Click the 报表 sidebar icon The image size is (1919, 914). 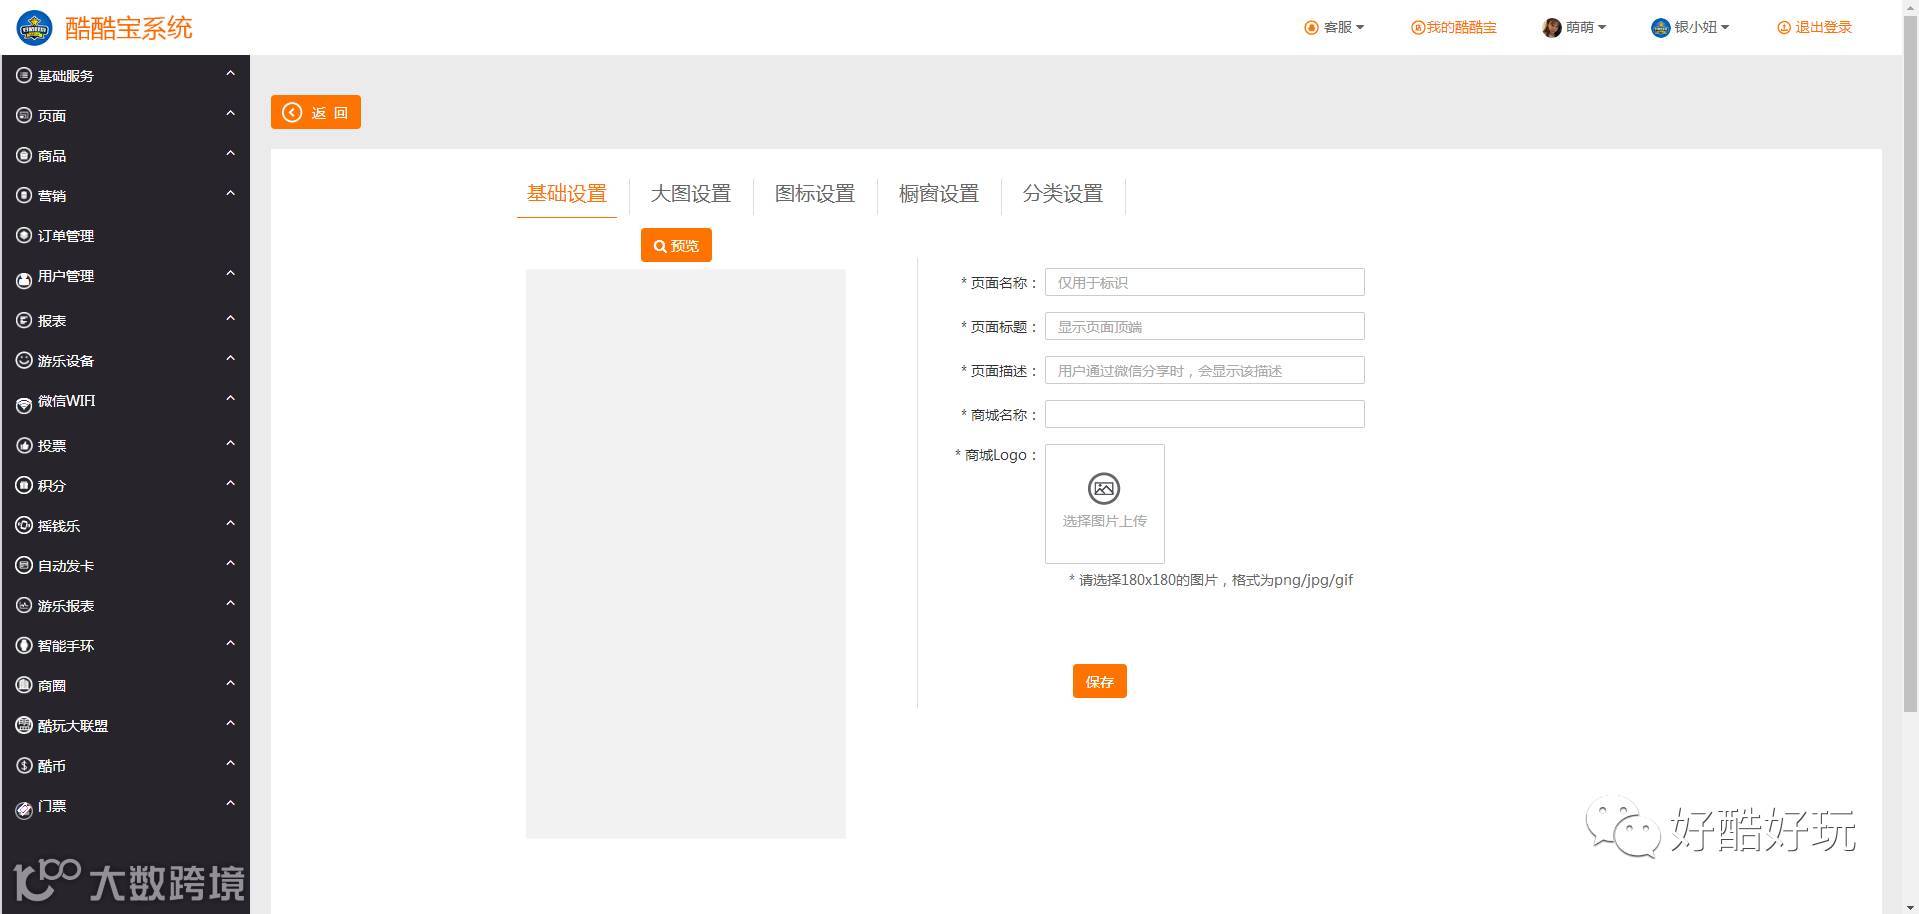(24, 320)
